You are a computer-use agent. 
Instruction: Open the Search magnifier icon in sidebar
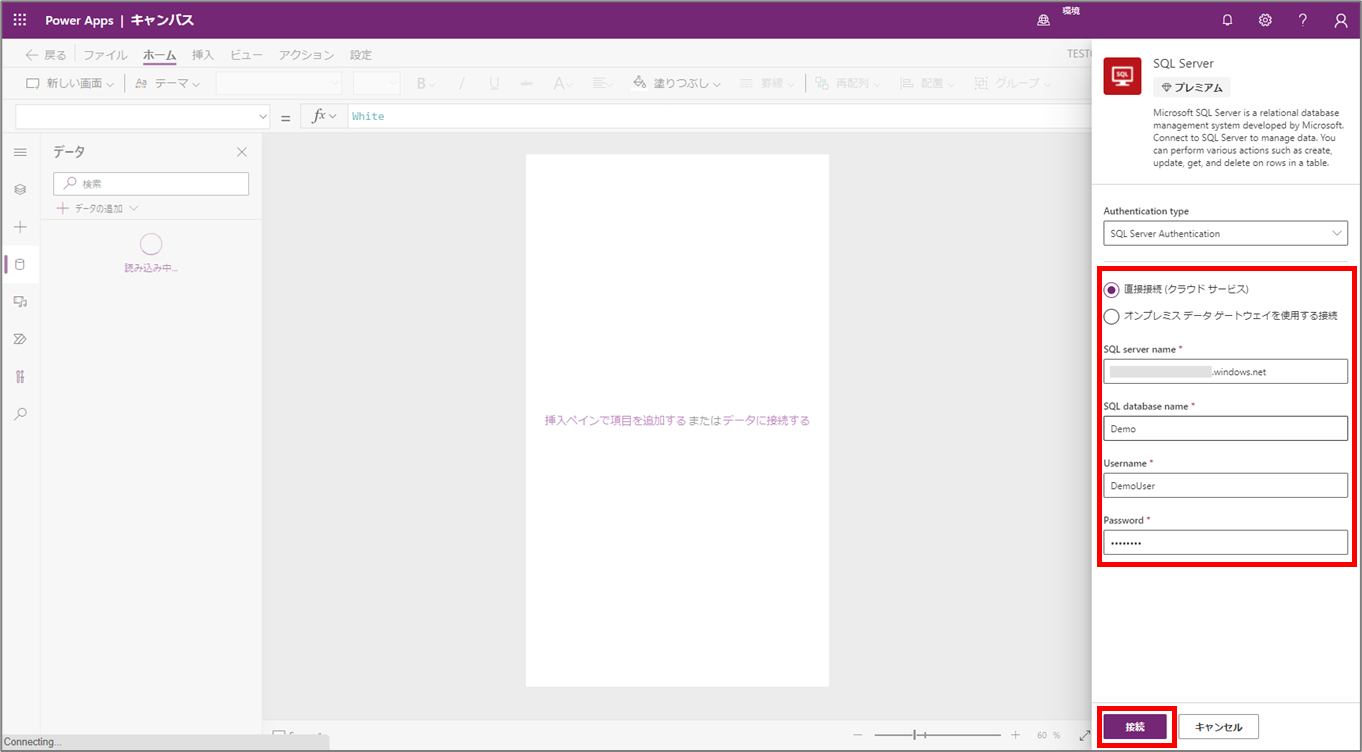pos(20,414)
